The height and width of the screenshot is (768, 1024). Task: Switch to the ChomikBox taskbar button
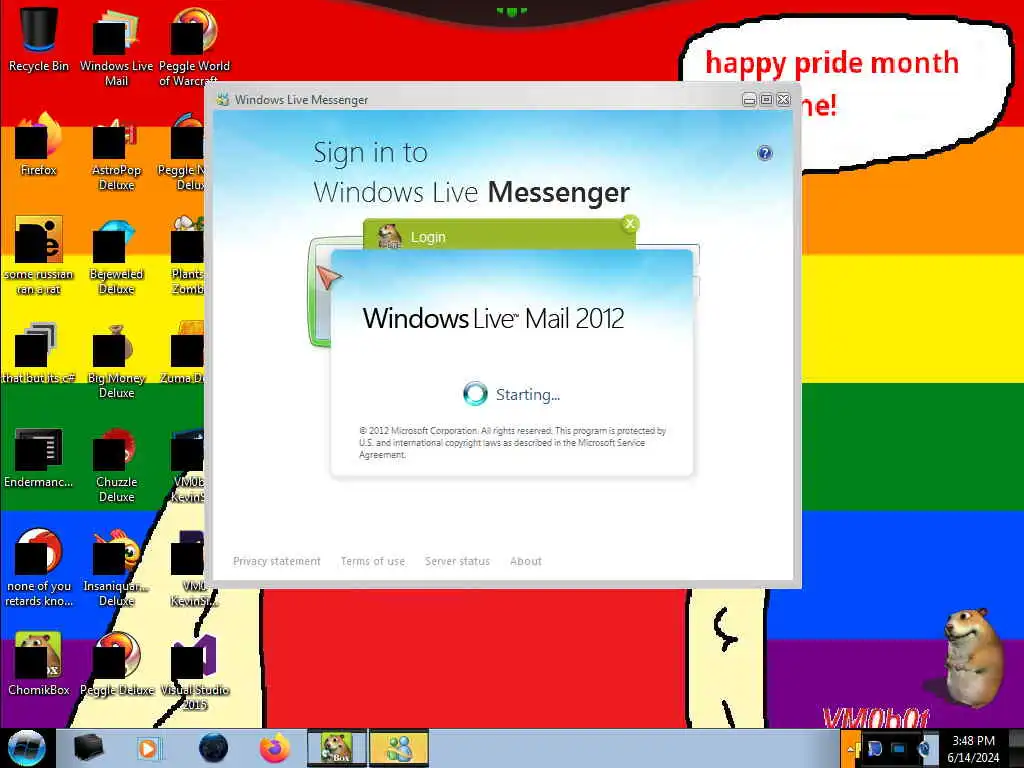(336, 748)
